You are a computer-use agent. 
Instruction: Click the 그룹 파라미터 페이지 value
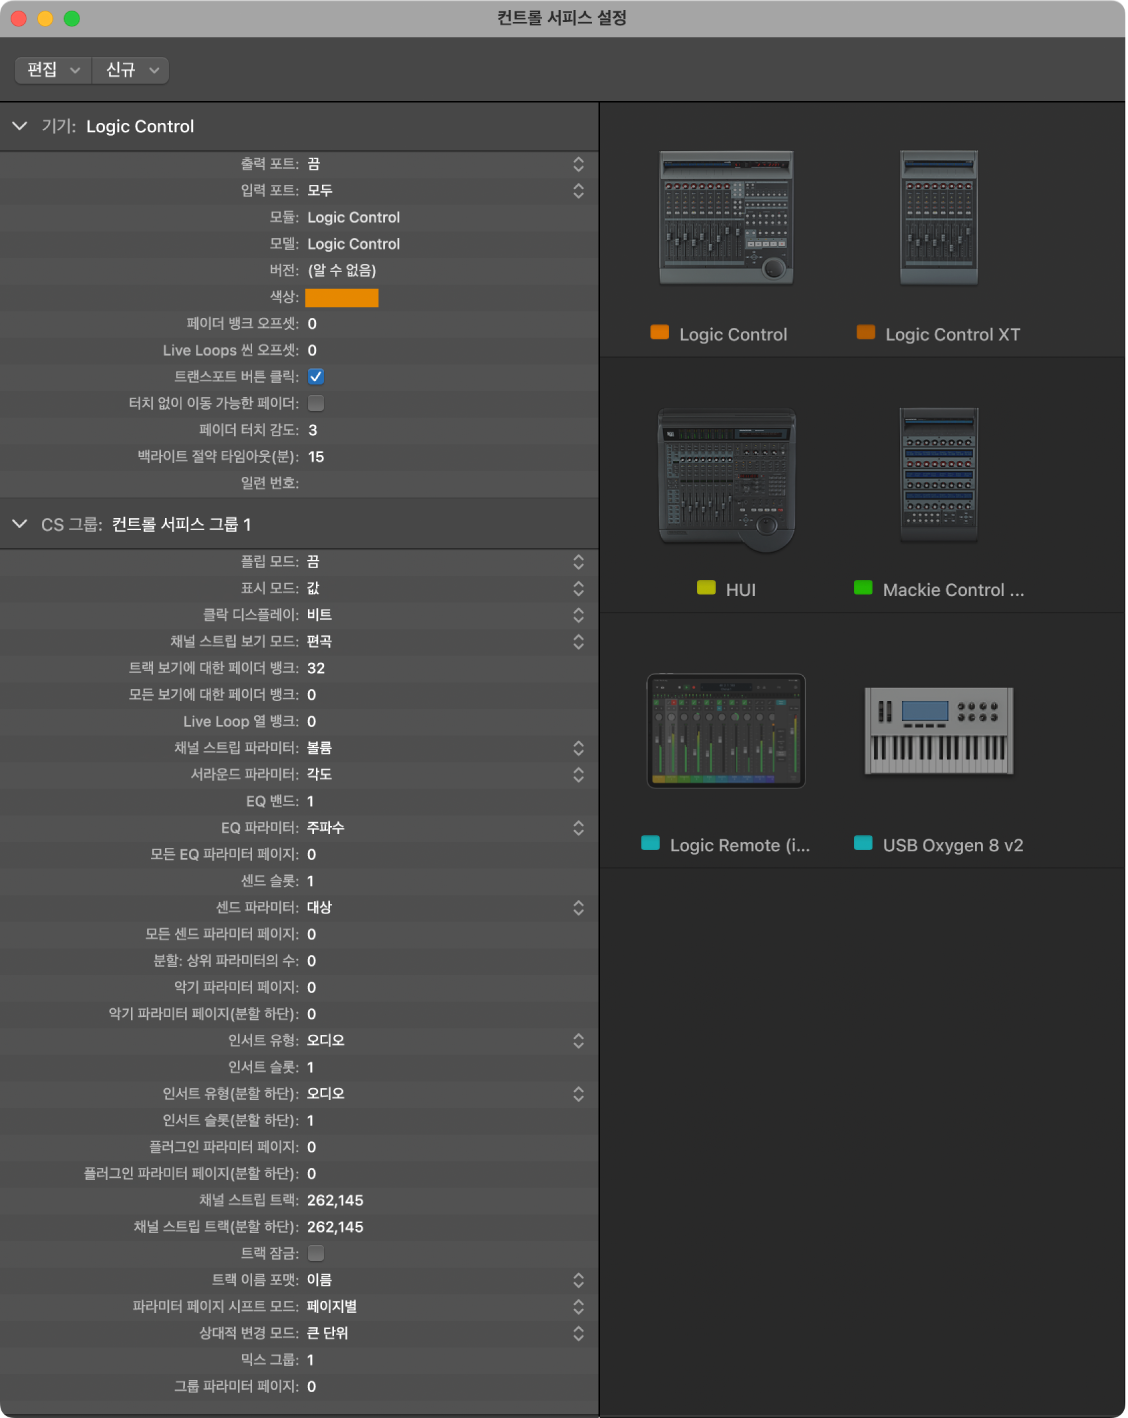point(312,1386)
